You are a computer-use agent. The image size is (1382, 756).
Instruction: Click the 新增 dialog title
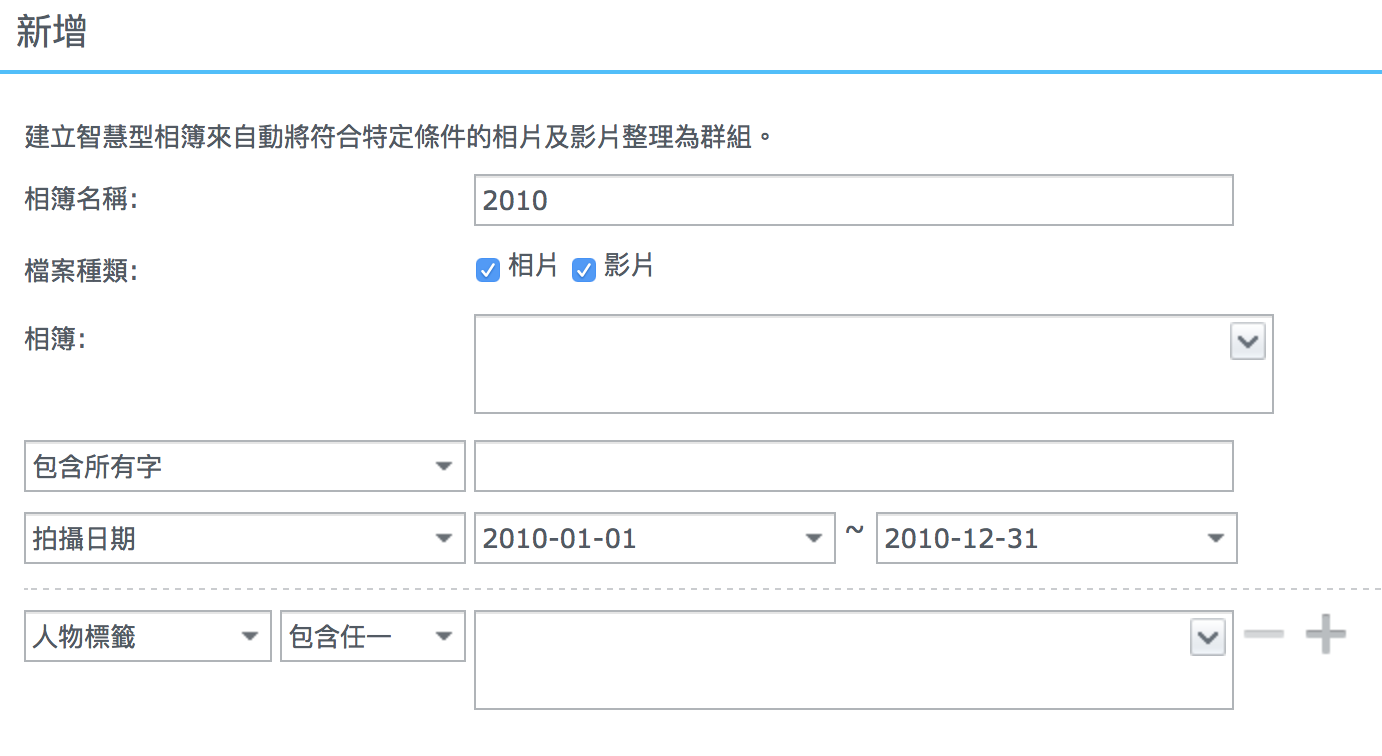click(x=52, y=33)
